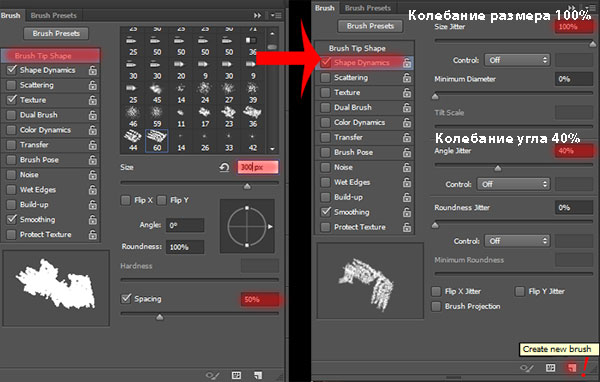
Task: Select Brush tab in right panel
Action: [324, 8]
